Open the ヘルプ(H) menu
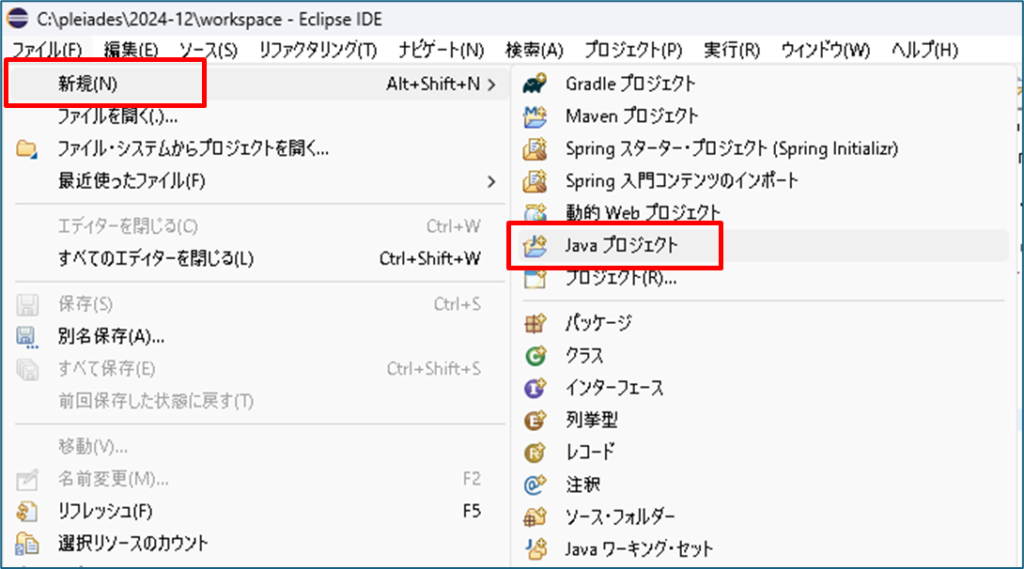1024x569 pixels. pos(923,50)
